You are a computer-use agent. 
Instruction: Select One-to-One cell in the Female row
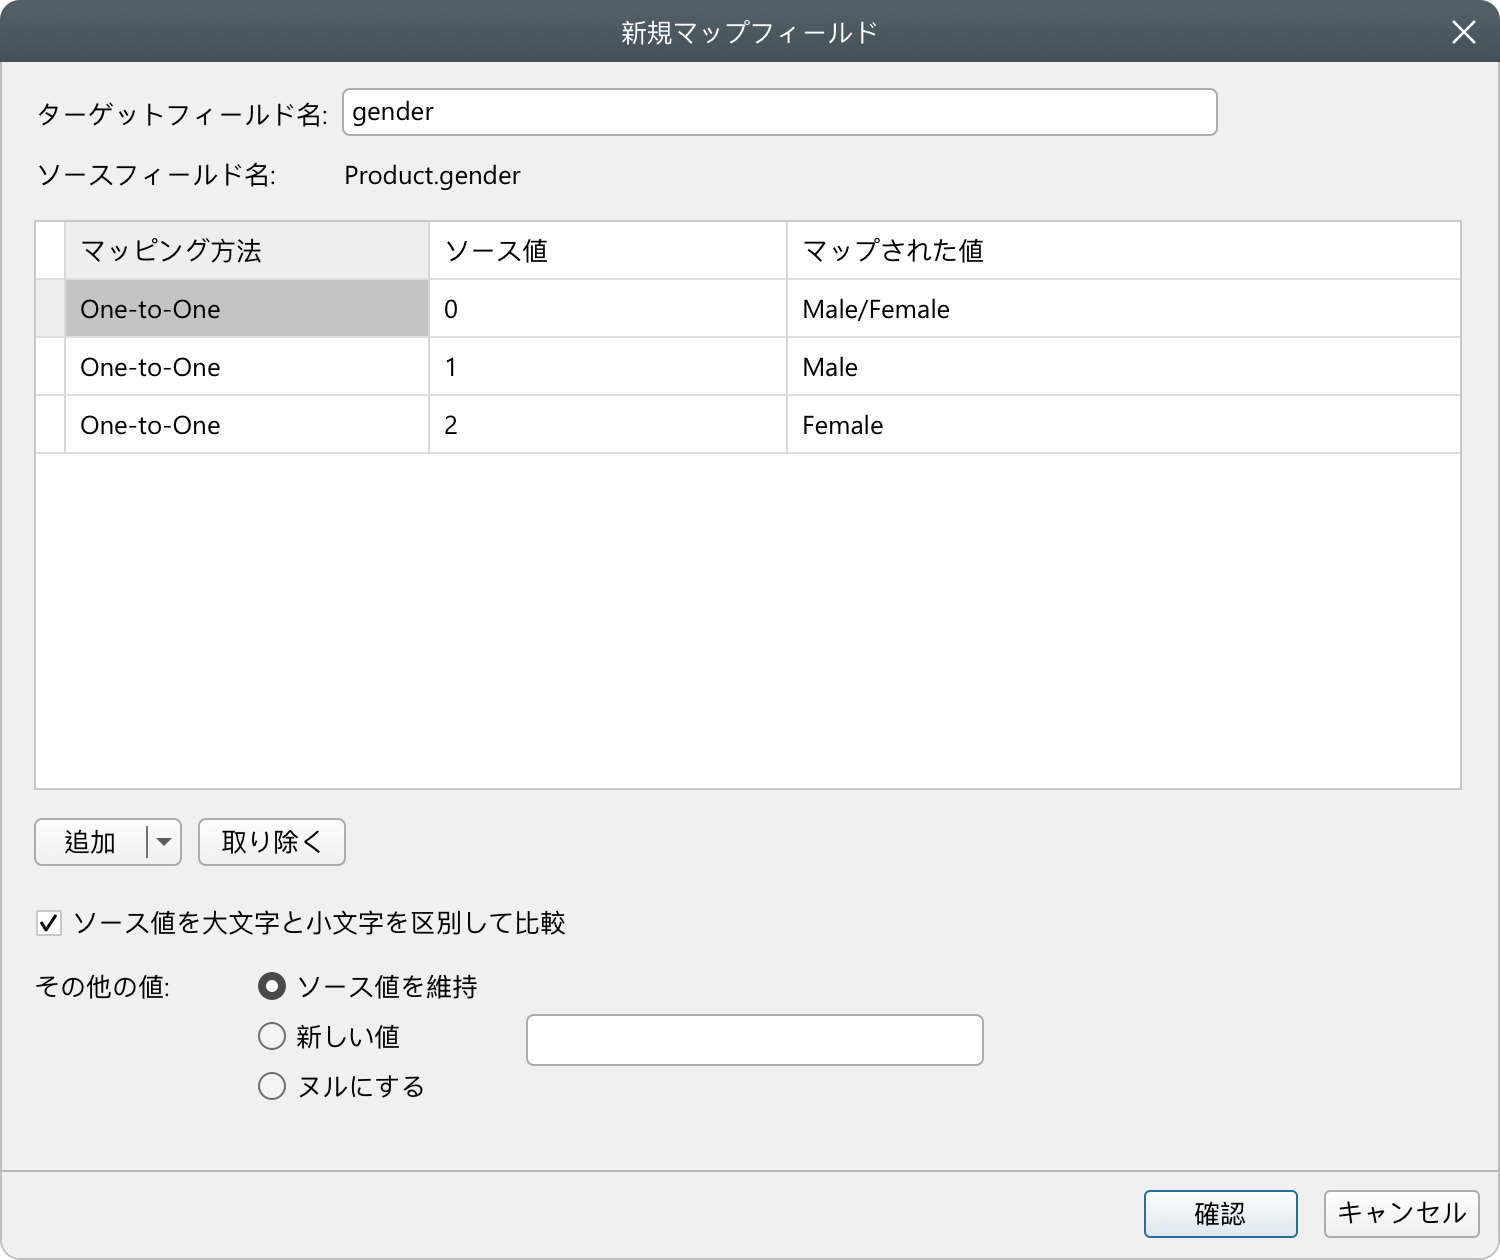pos(247,424)
